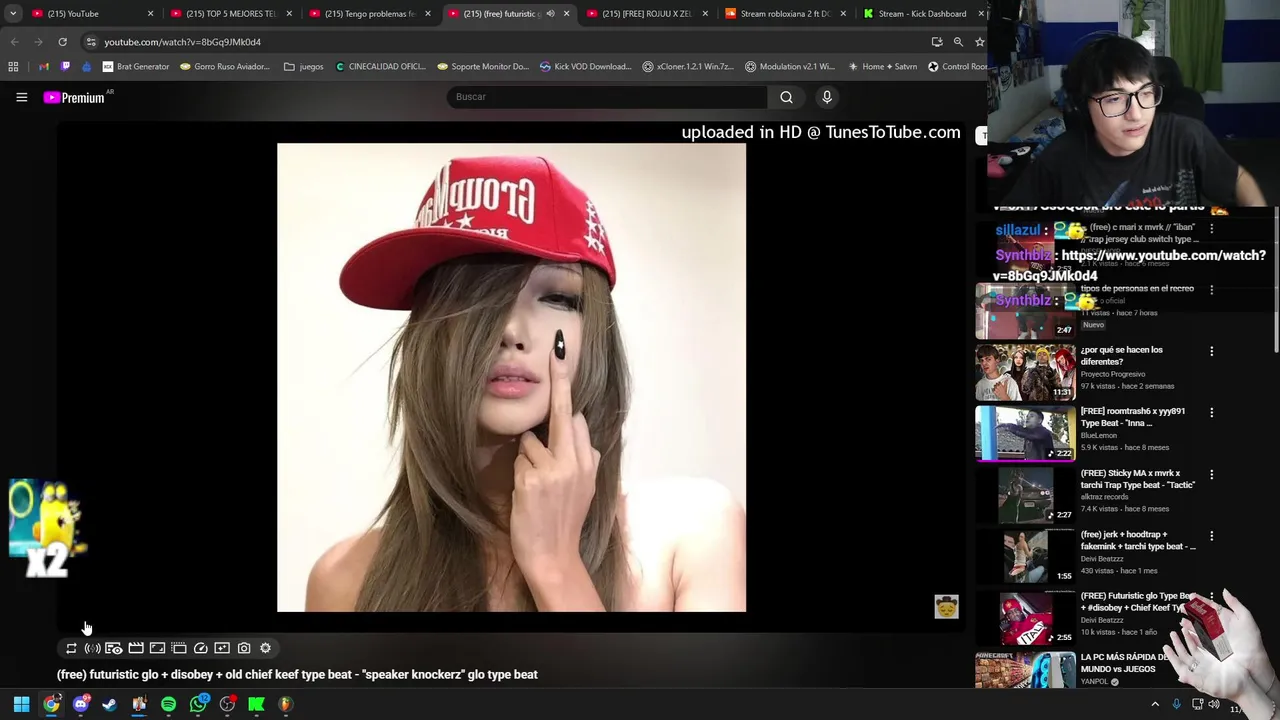Go back in browser history
The image size is (1280, 720).
14,42
